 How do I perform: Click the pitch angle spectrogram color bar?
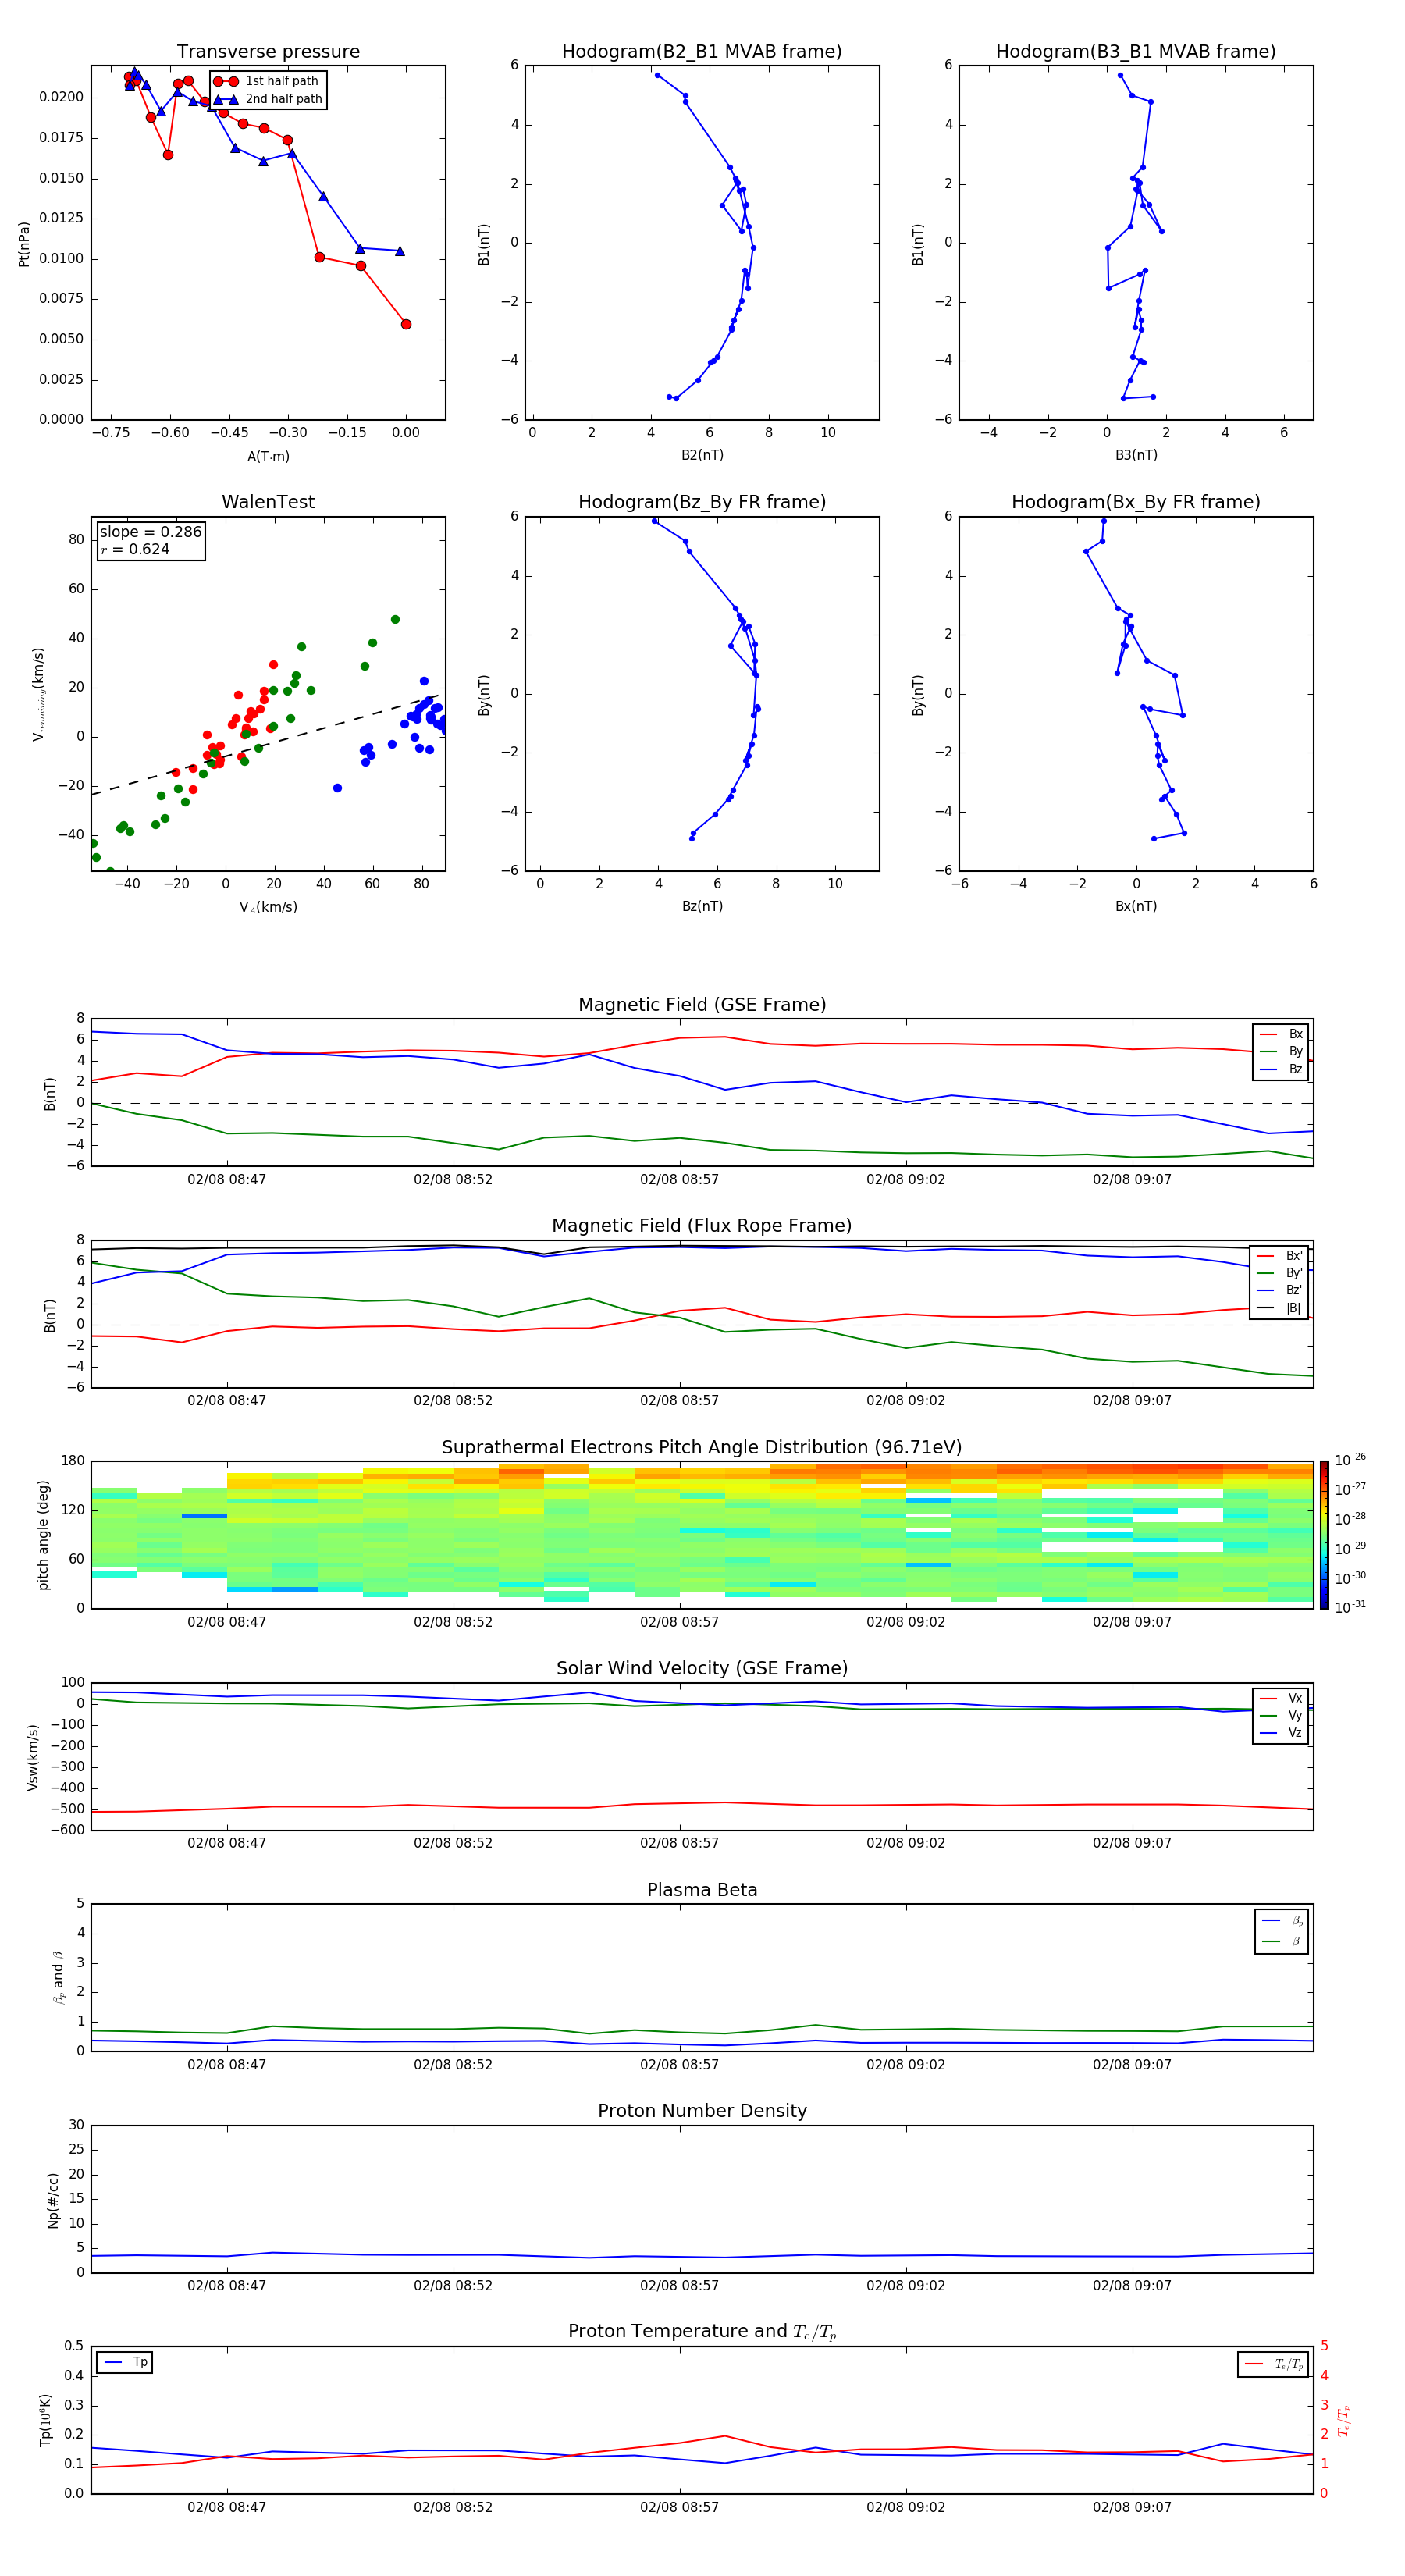point(1324,1535)
